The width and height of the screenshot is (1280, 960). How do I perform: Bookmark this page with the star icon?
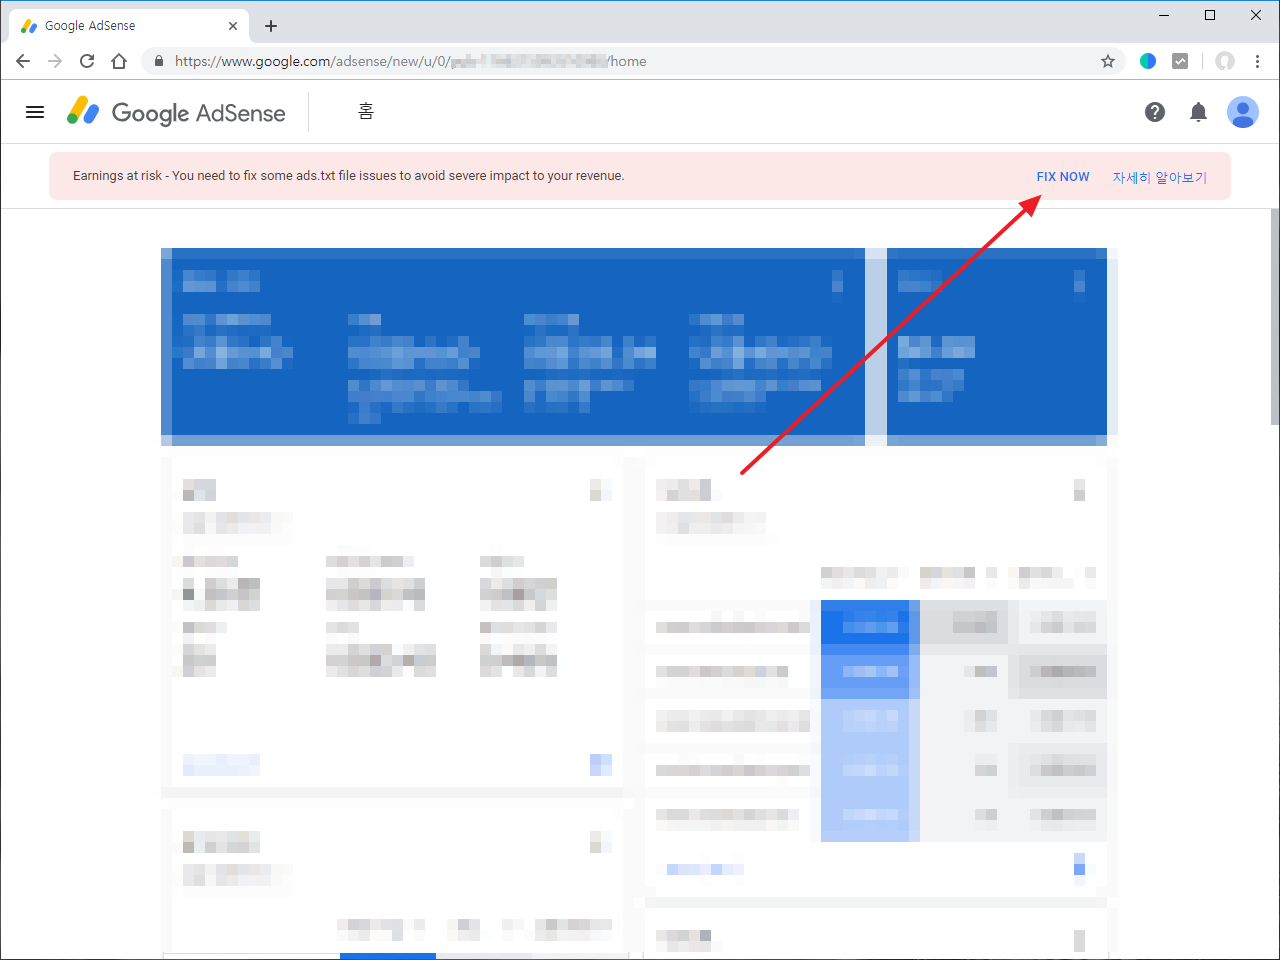click(1108, 61)
